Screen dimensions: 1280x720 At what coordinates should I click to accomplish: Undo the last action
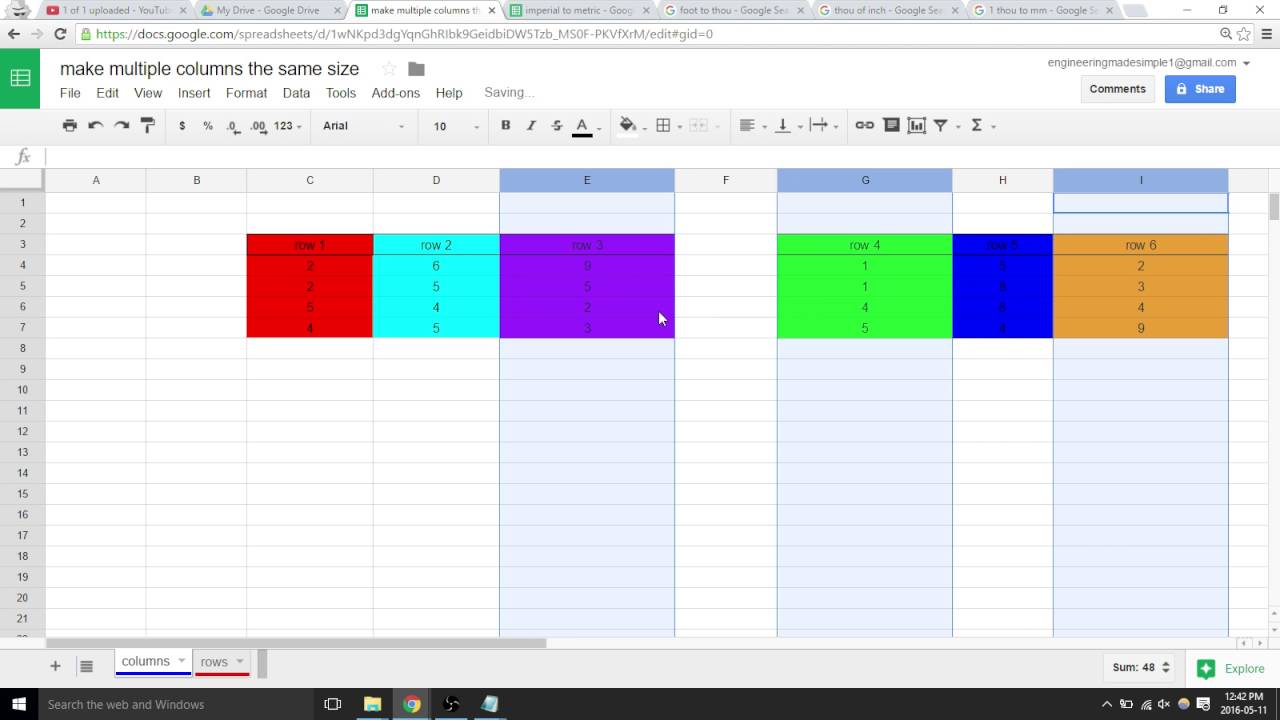tap(96, 126)
